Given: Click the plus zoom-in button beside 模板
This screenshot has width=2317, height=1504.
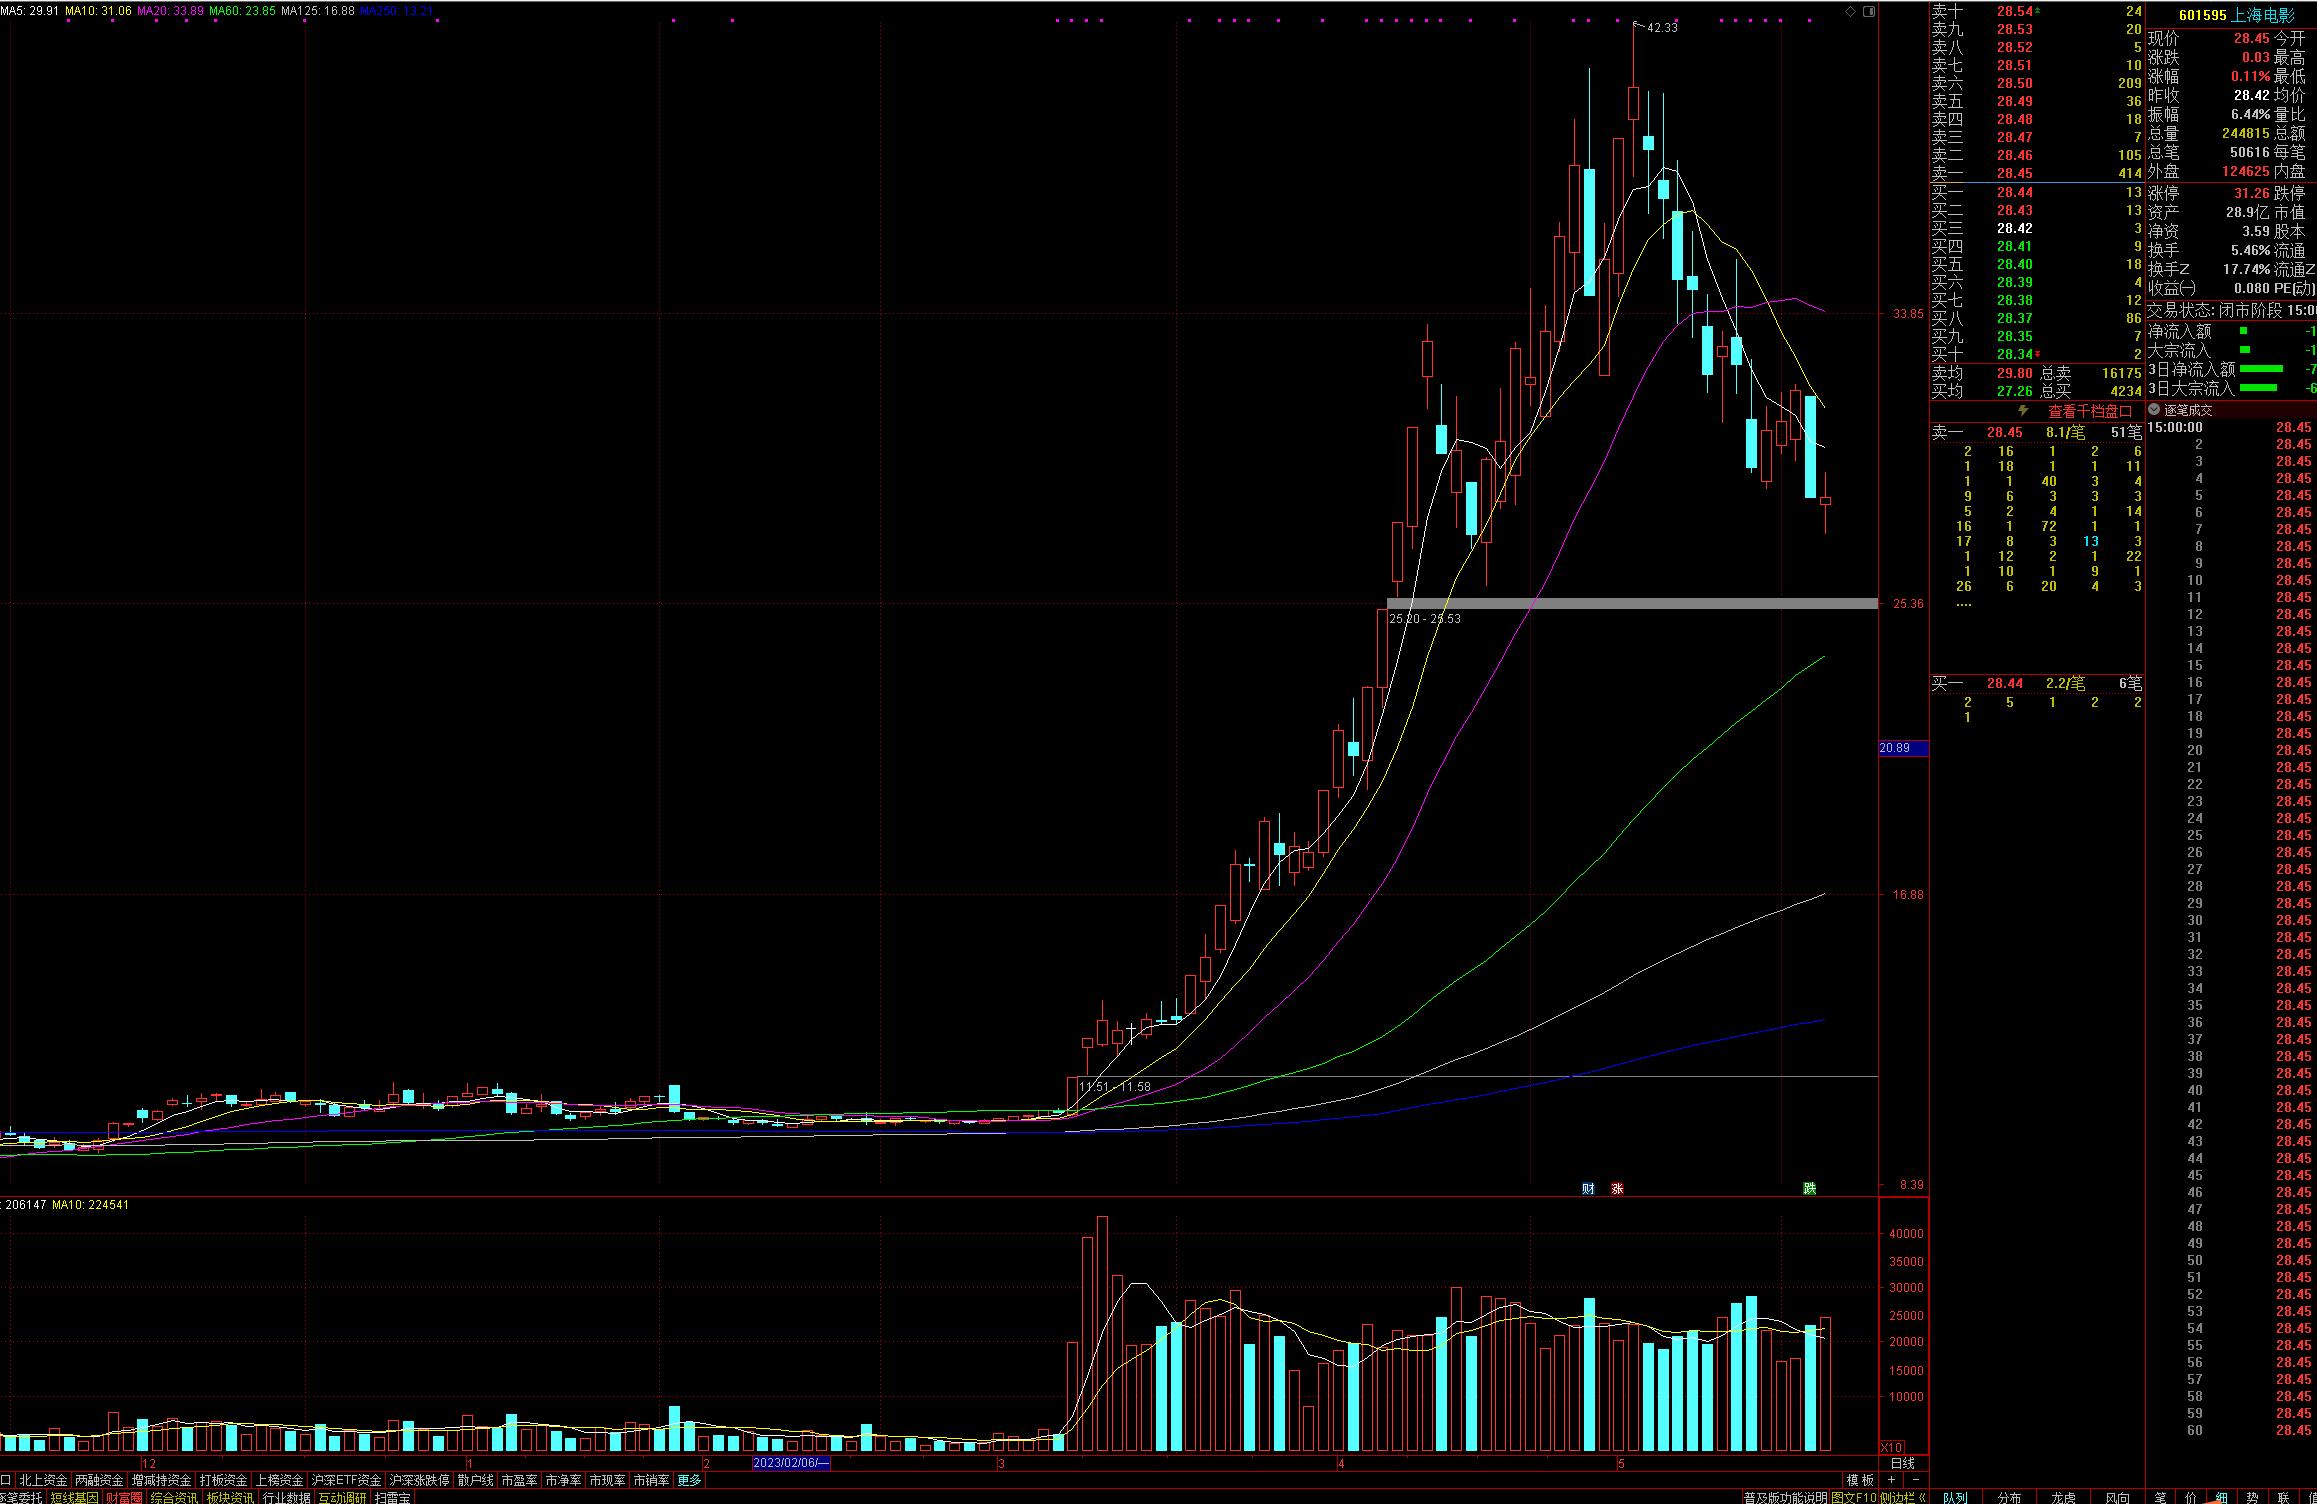Looking at the screenshot, I should click(1891, 1480).
